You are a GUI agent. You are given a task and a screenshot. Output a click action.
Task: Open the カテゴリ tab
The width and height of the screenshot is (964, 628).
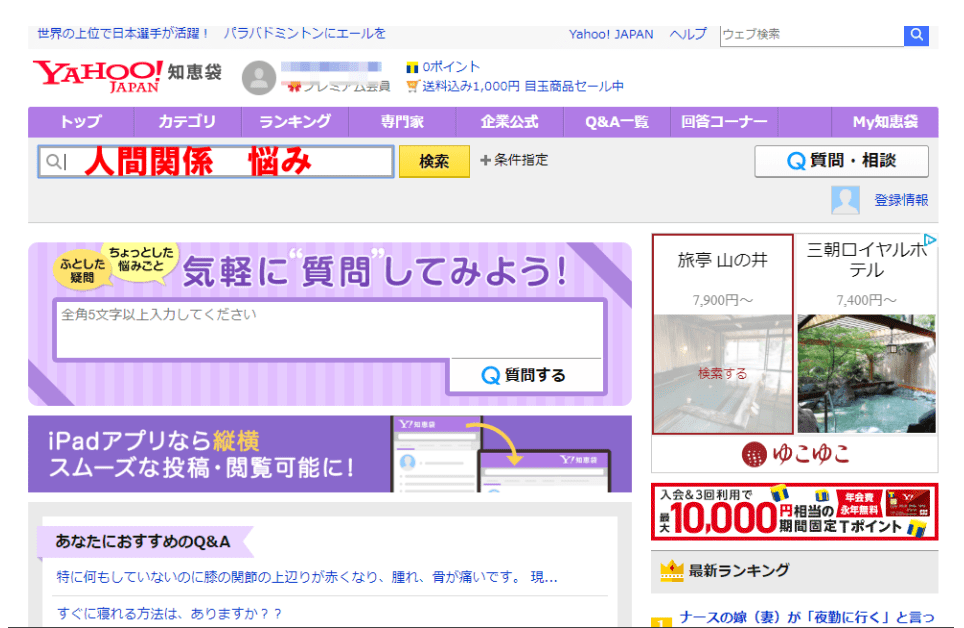coord(188,122)
